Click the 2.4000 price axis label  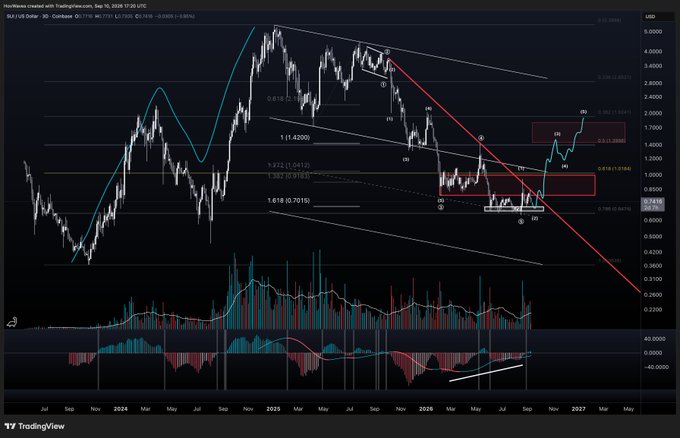point(653,97)
